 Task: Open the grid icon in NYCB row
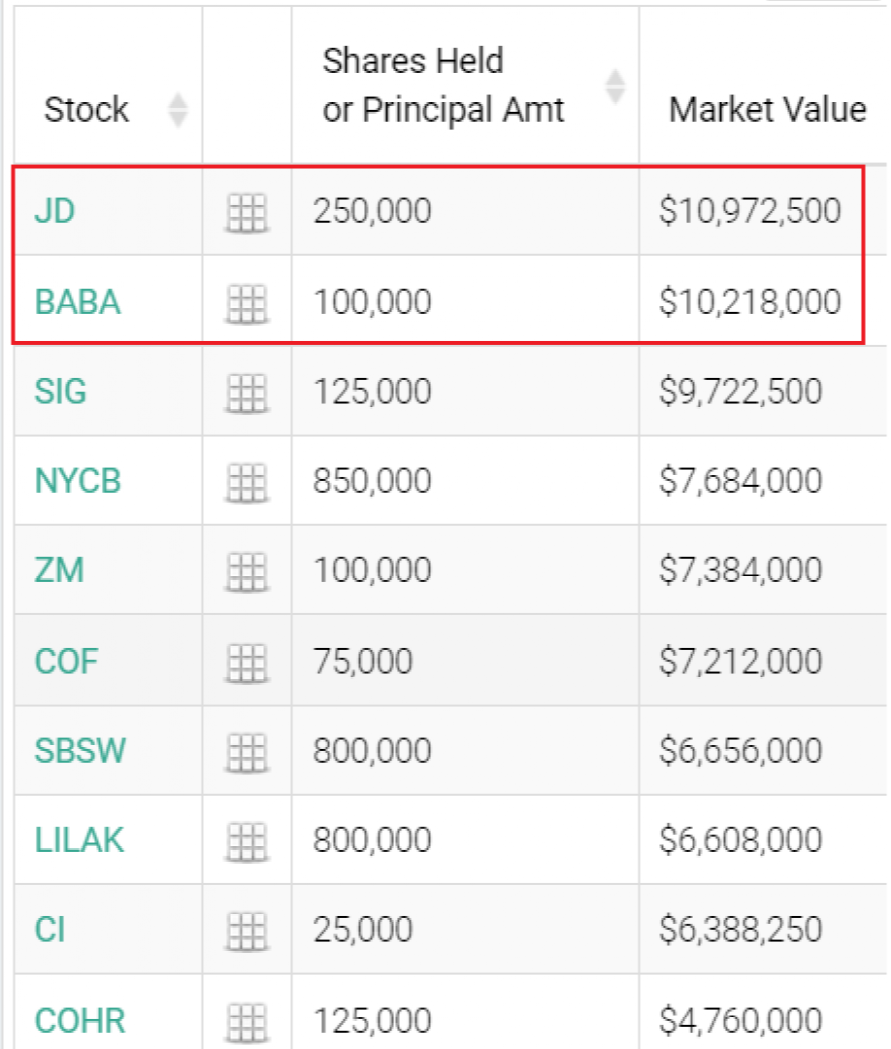pyautogui.click(x=247, y=482)
